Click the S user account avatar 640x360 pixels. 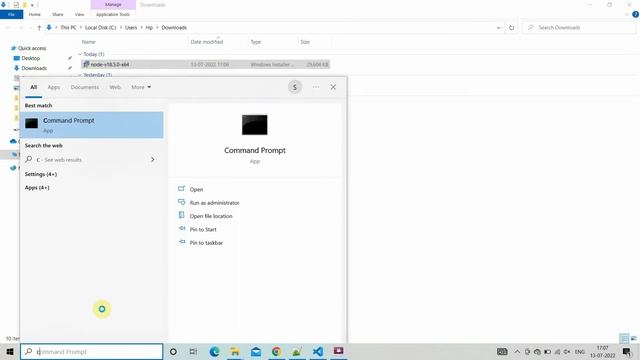(x=295, y=87)
